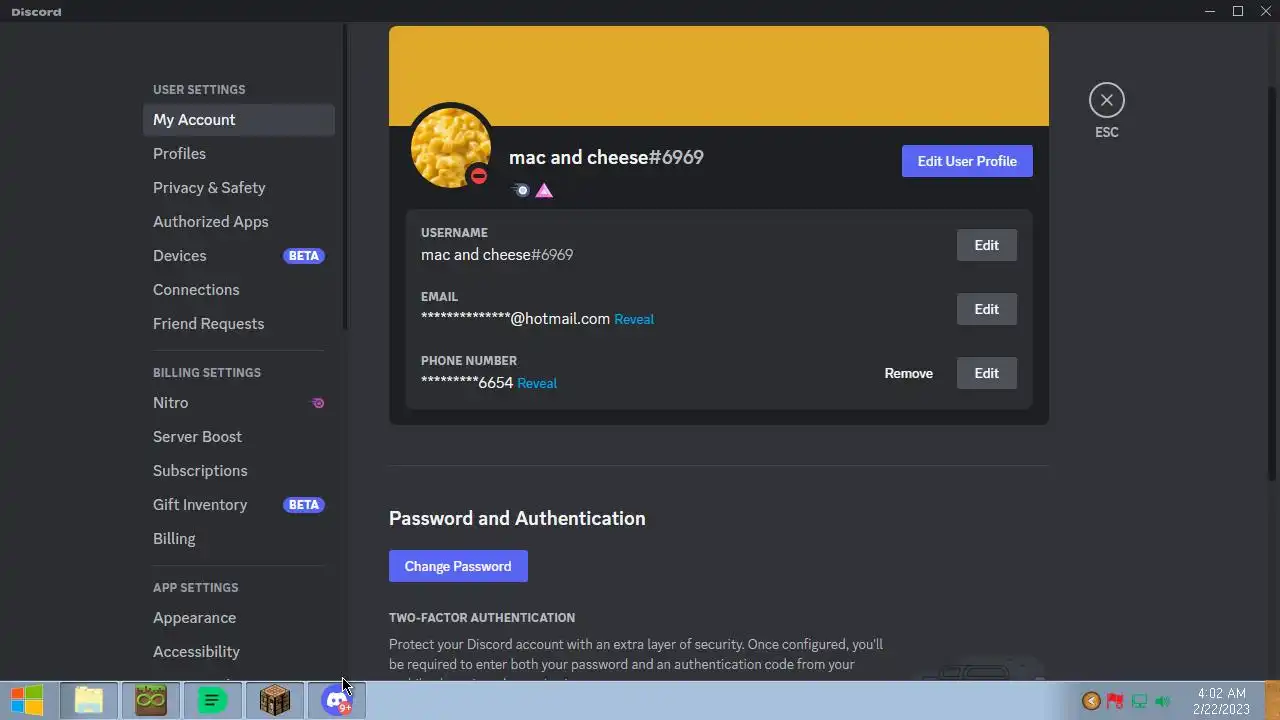Screen dimensions: 1280x720
Task: Click the BETA tag next to Gift Inventory
Action: [x=304, y=505]
